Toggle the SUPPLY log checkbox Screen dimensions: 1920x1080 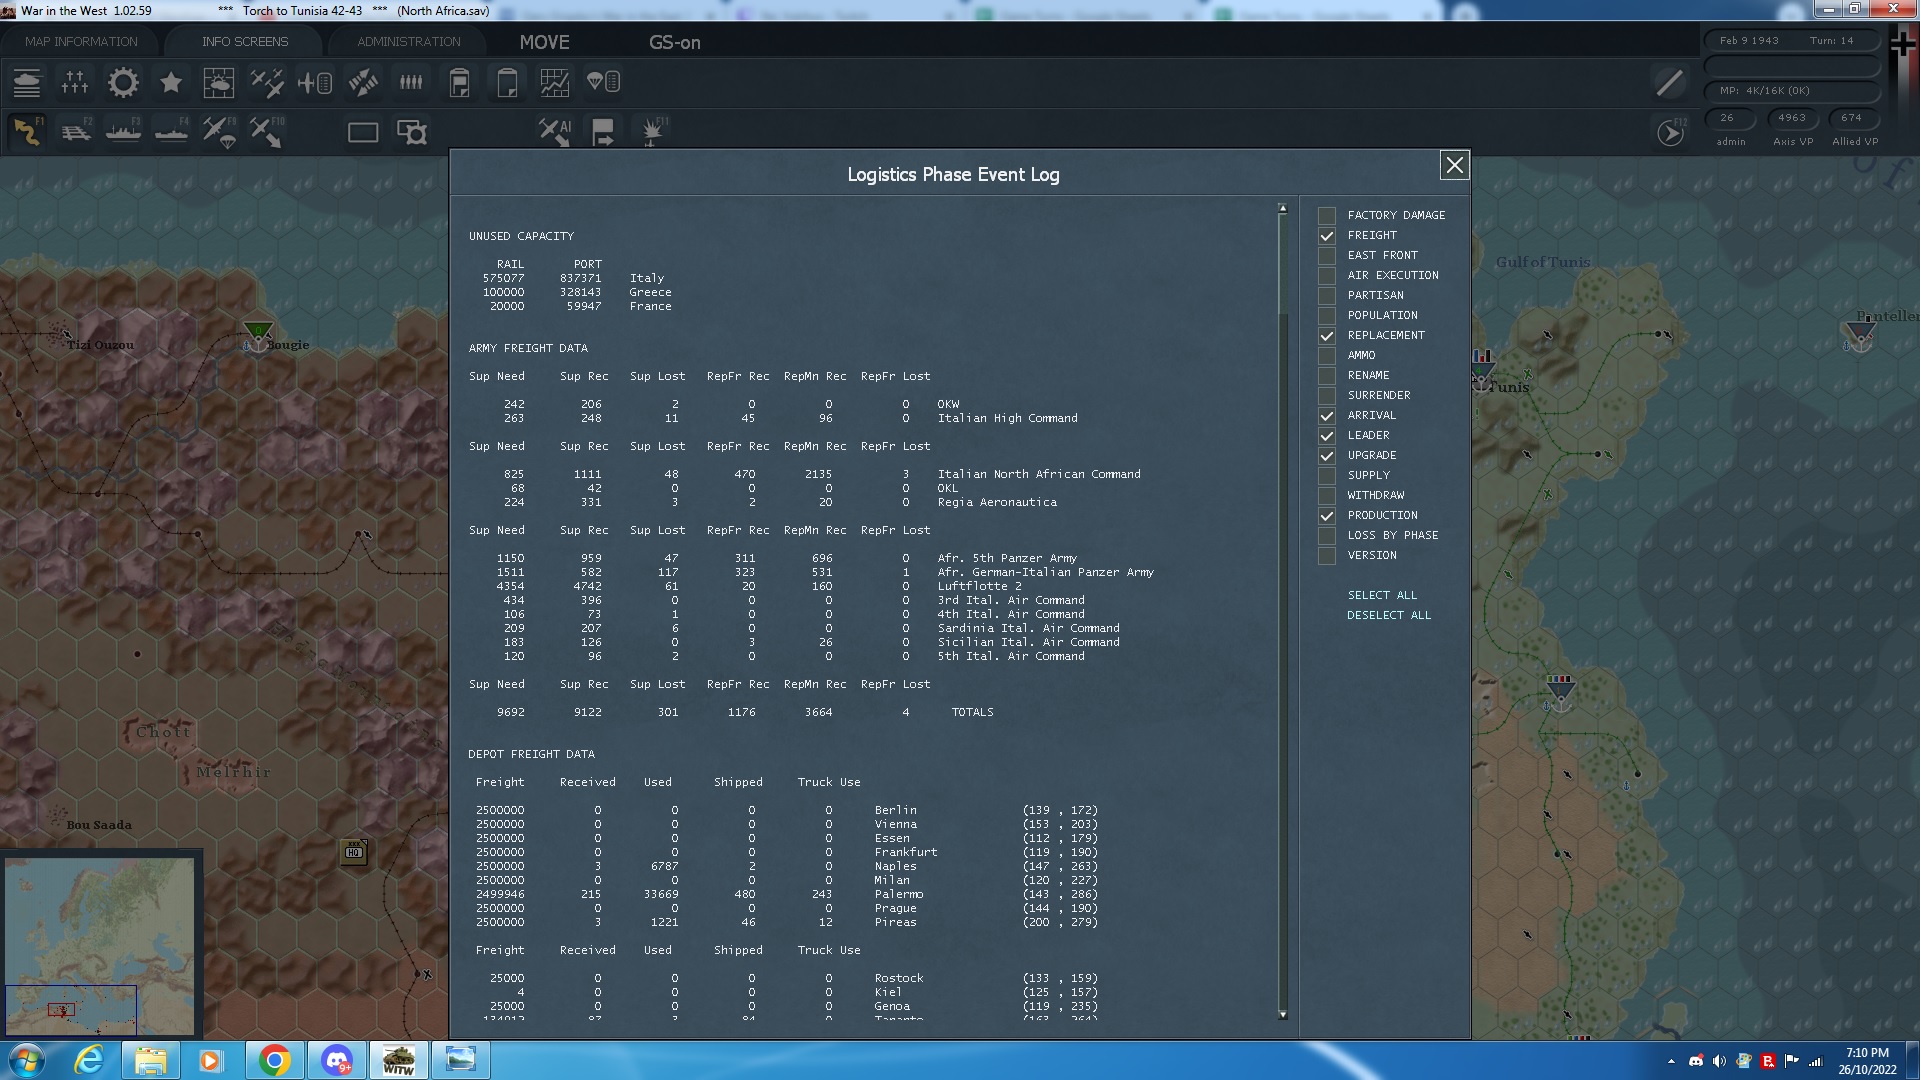(1327, 476)
